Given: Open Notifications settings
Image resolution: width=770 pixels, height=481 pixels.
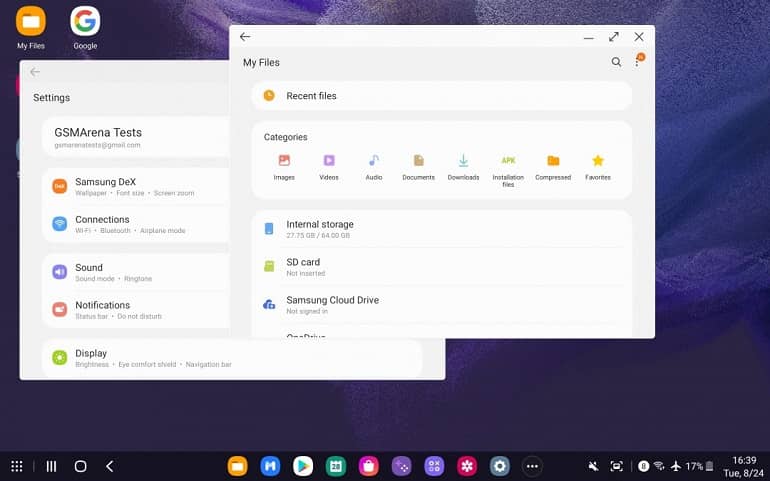Looking at the screenshot, I should (136, 310).
